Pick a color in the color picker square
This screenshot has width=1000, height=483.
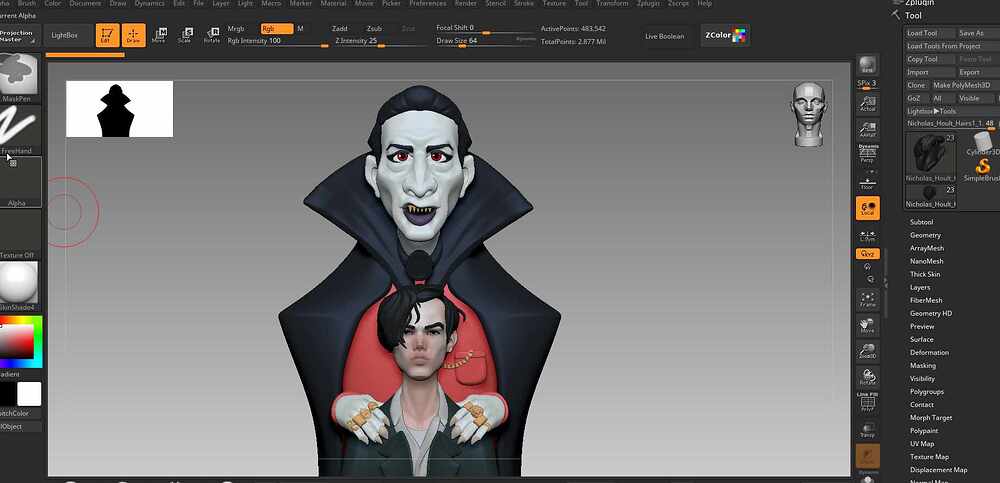point(19,341)
